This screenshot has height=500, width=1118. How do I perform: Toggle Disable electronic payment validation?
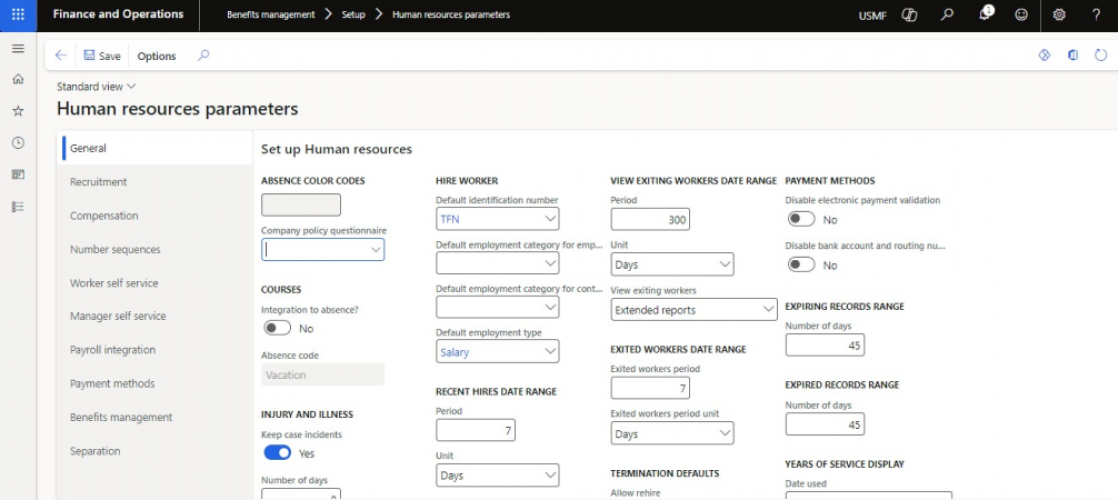tap(801, 219)
